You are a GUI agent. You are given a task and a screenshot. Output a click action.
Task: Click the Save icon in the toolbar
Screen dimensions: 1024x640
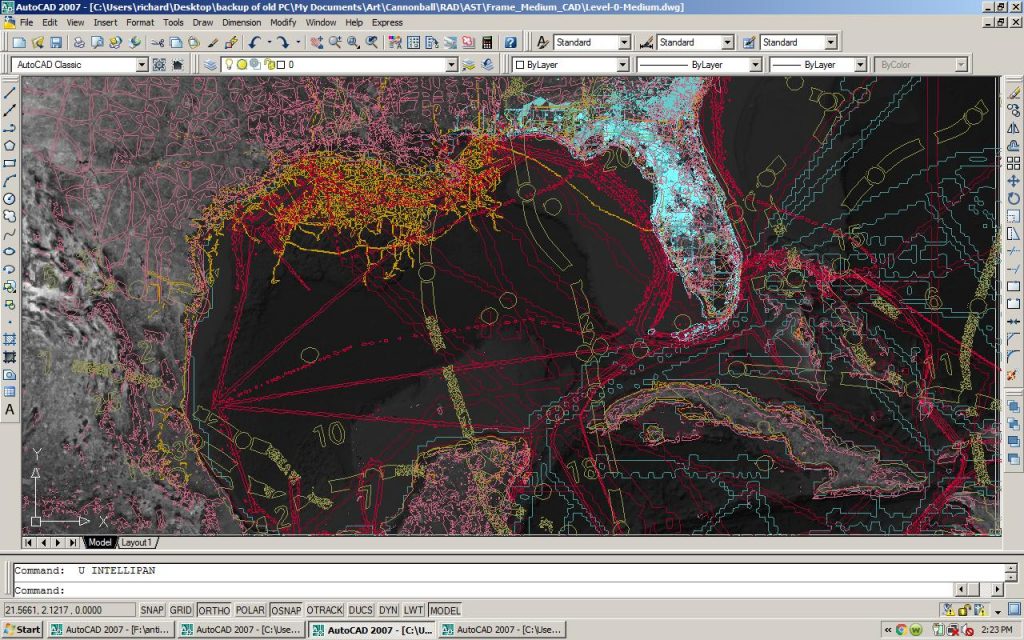[x=56, y=43]
